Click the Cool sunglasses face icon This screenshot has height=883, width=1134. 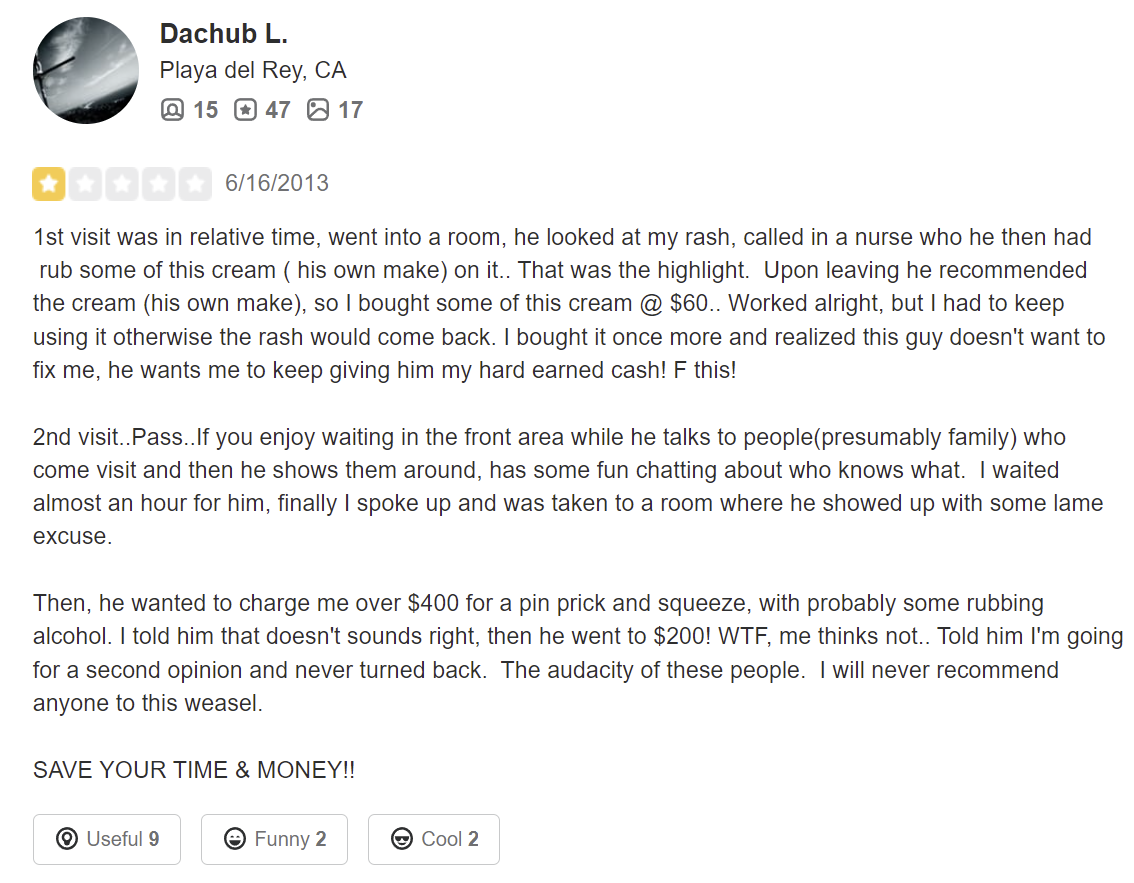401,839
